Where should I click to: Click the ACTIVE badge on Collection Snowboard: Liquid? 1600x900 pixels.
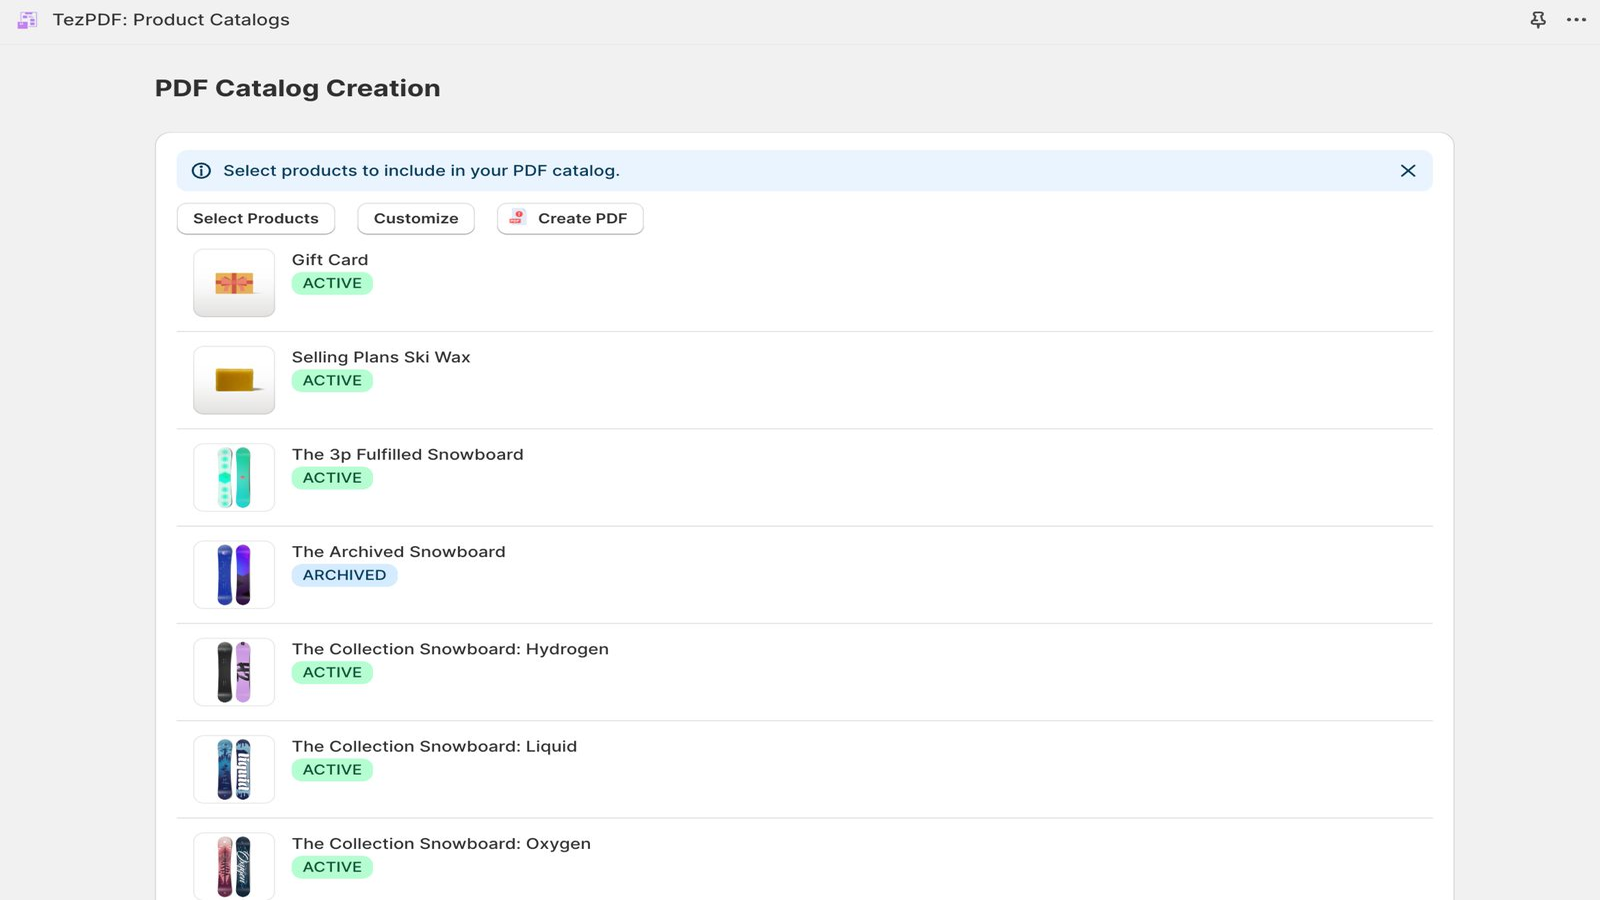(332, 769)
